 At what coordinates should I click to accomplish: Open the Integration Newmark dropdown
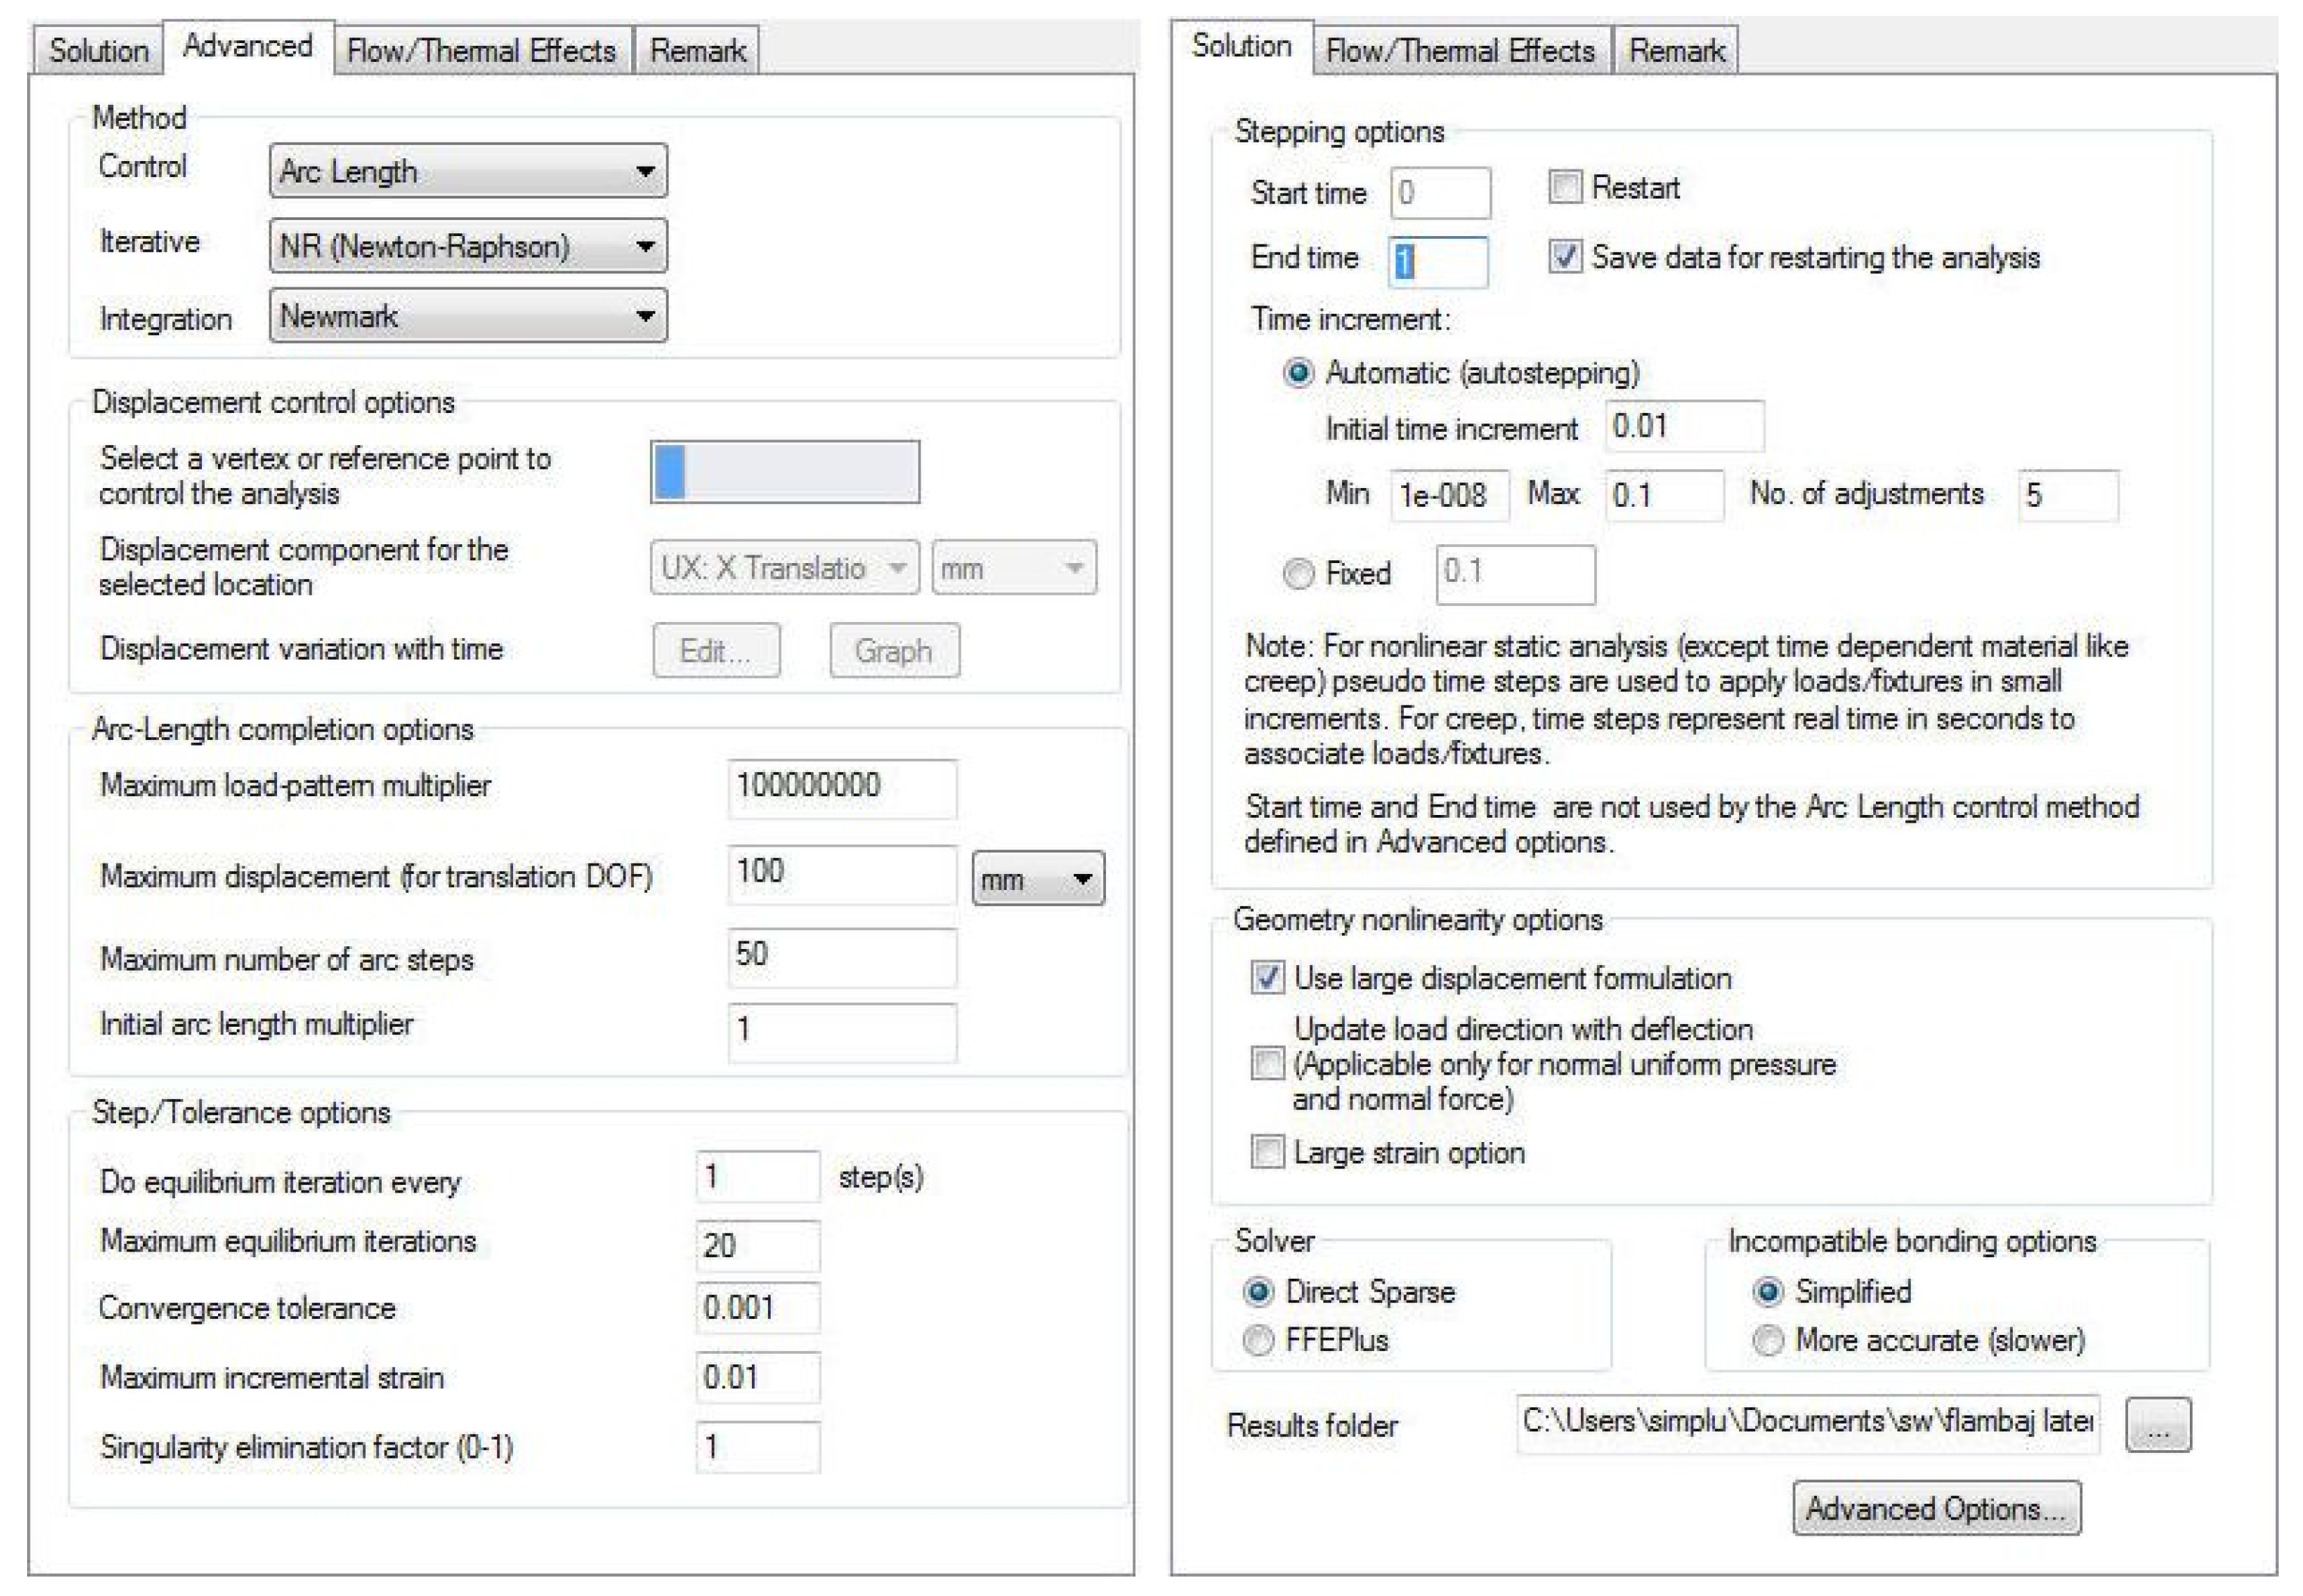467,316
